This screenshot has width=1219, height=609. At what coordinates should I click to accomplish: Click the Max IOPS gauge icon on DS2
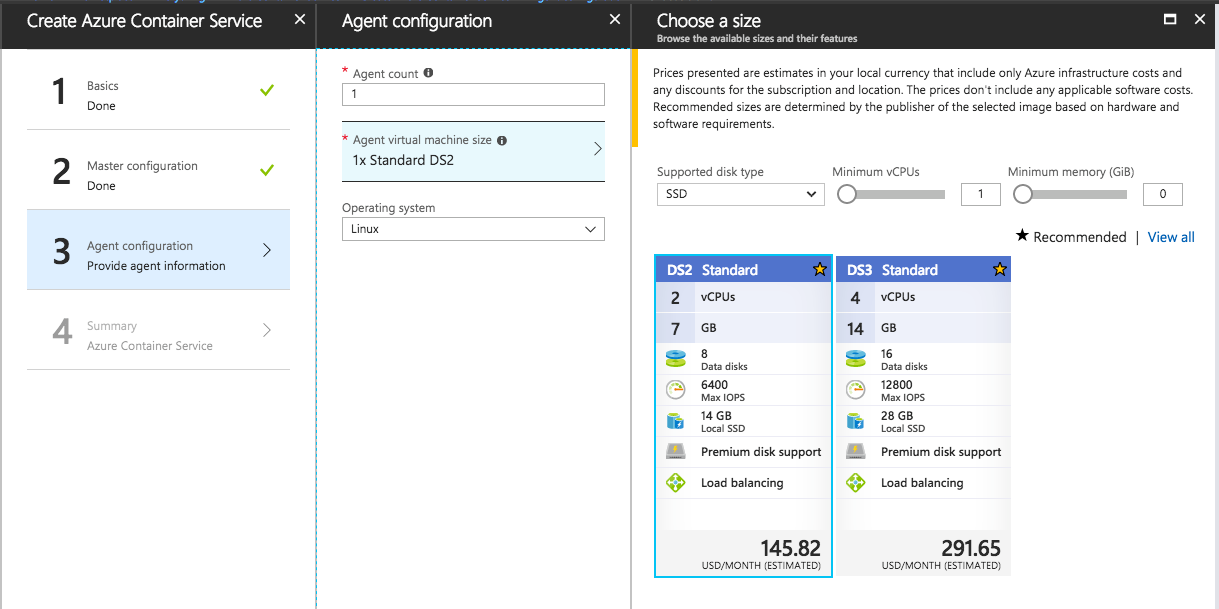coord(675,390)
